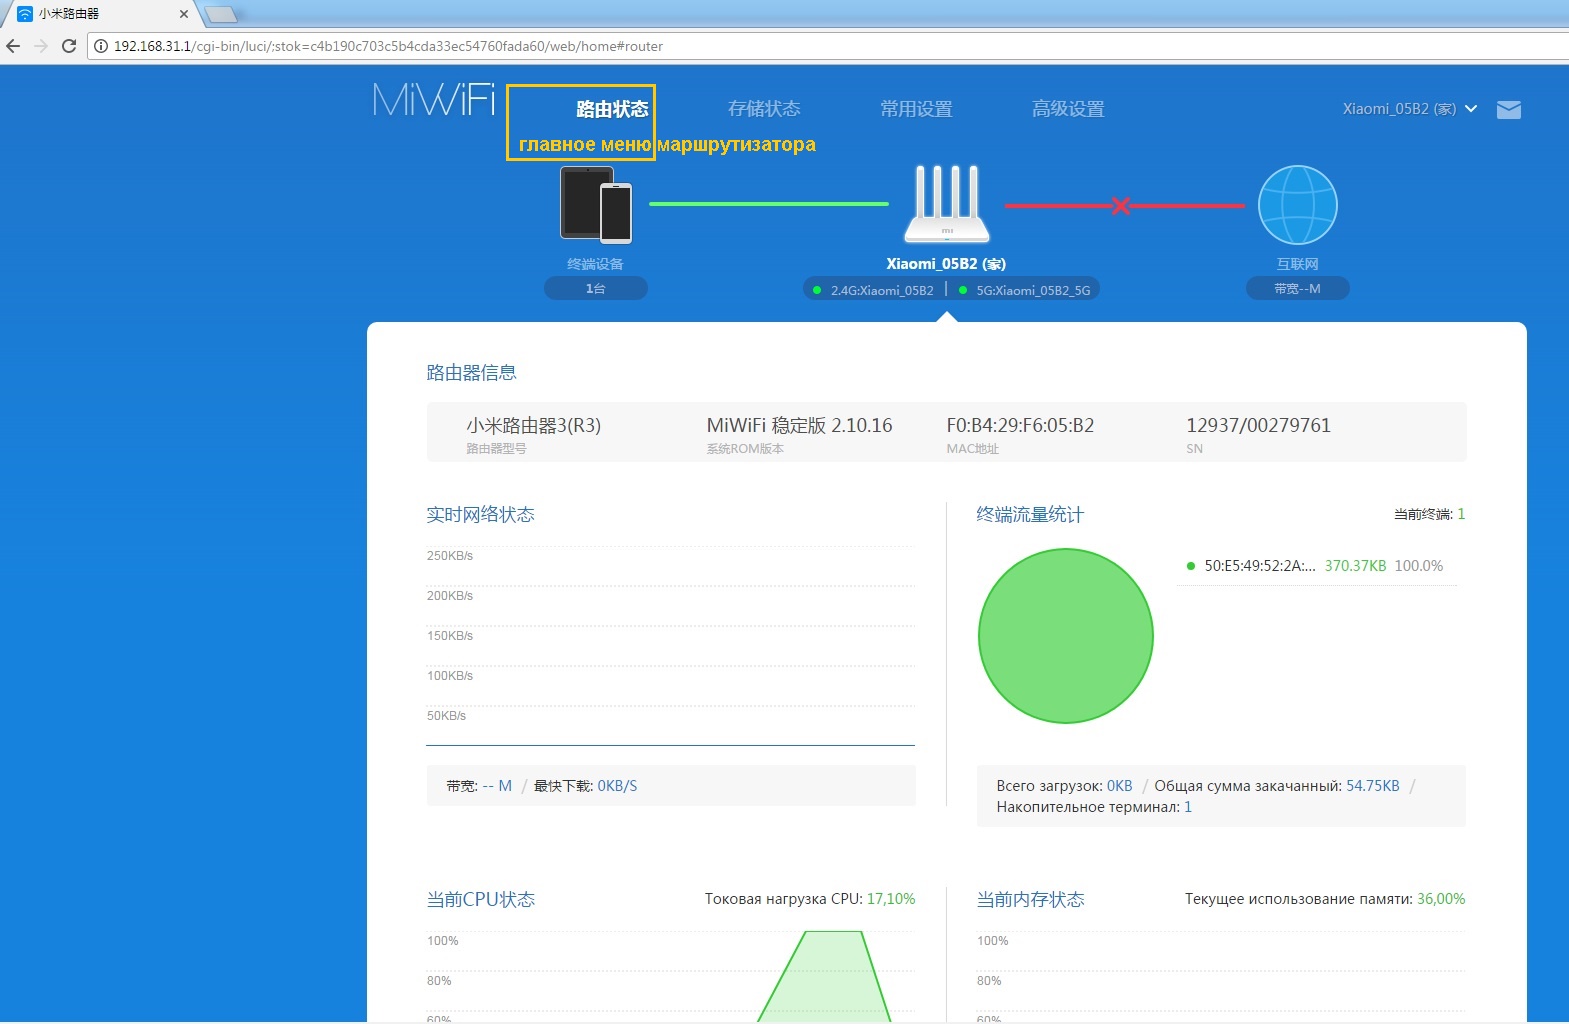Viewport: 1569px width, 1024px height.
Task: Open the 常用设置 common settings tab
Action: pos(916,109)
